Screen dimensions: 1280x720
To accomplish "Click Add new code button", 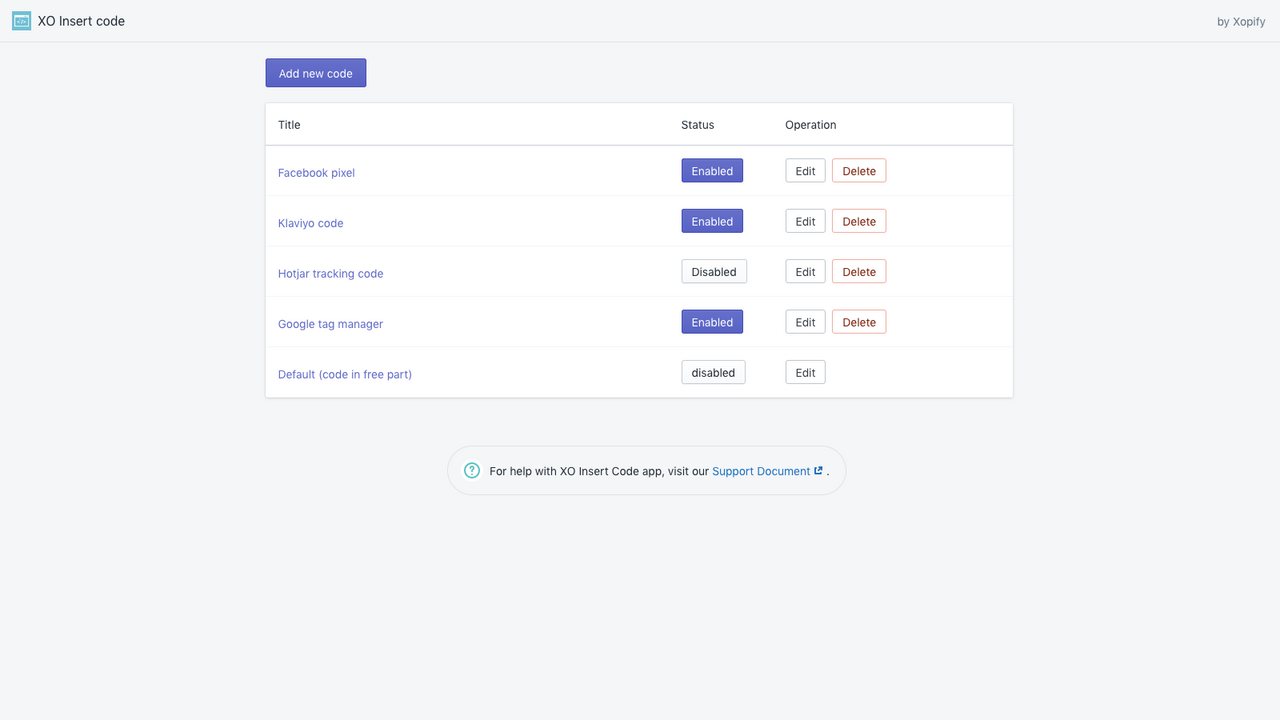I will (316, 73).
